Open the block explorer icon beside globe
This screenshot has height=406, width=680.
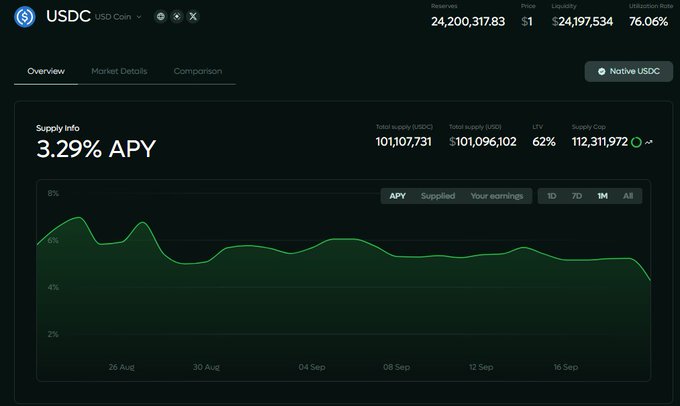(177, 16)
